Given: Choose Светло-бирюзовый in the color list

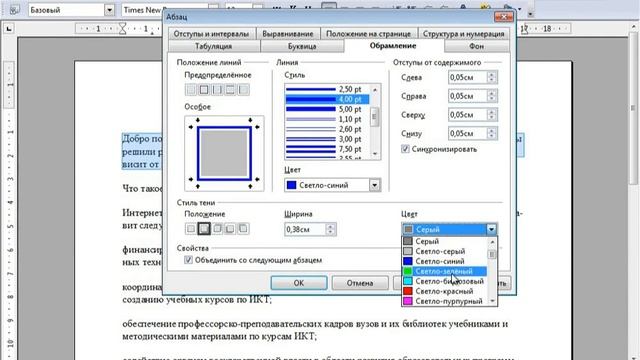Looking at the screenshot, I should pyautogui.click(x=444, y=281).
